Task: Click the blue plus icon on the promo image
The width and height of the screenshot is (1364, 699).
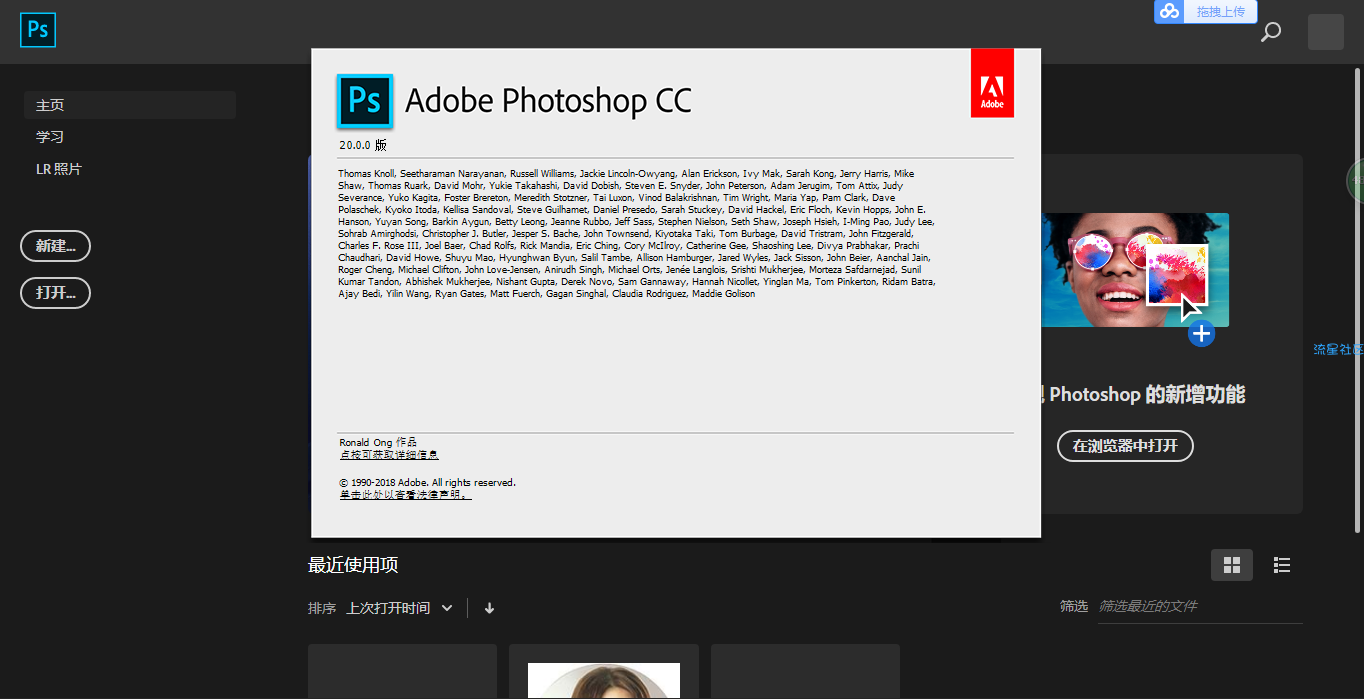Action: click(x=1201, y=334)
